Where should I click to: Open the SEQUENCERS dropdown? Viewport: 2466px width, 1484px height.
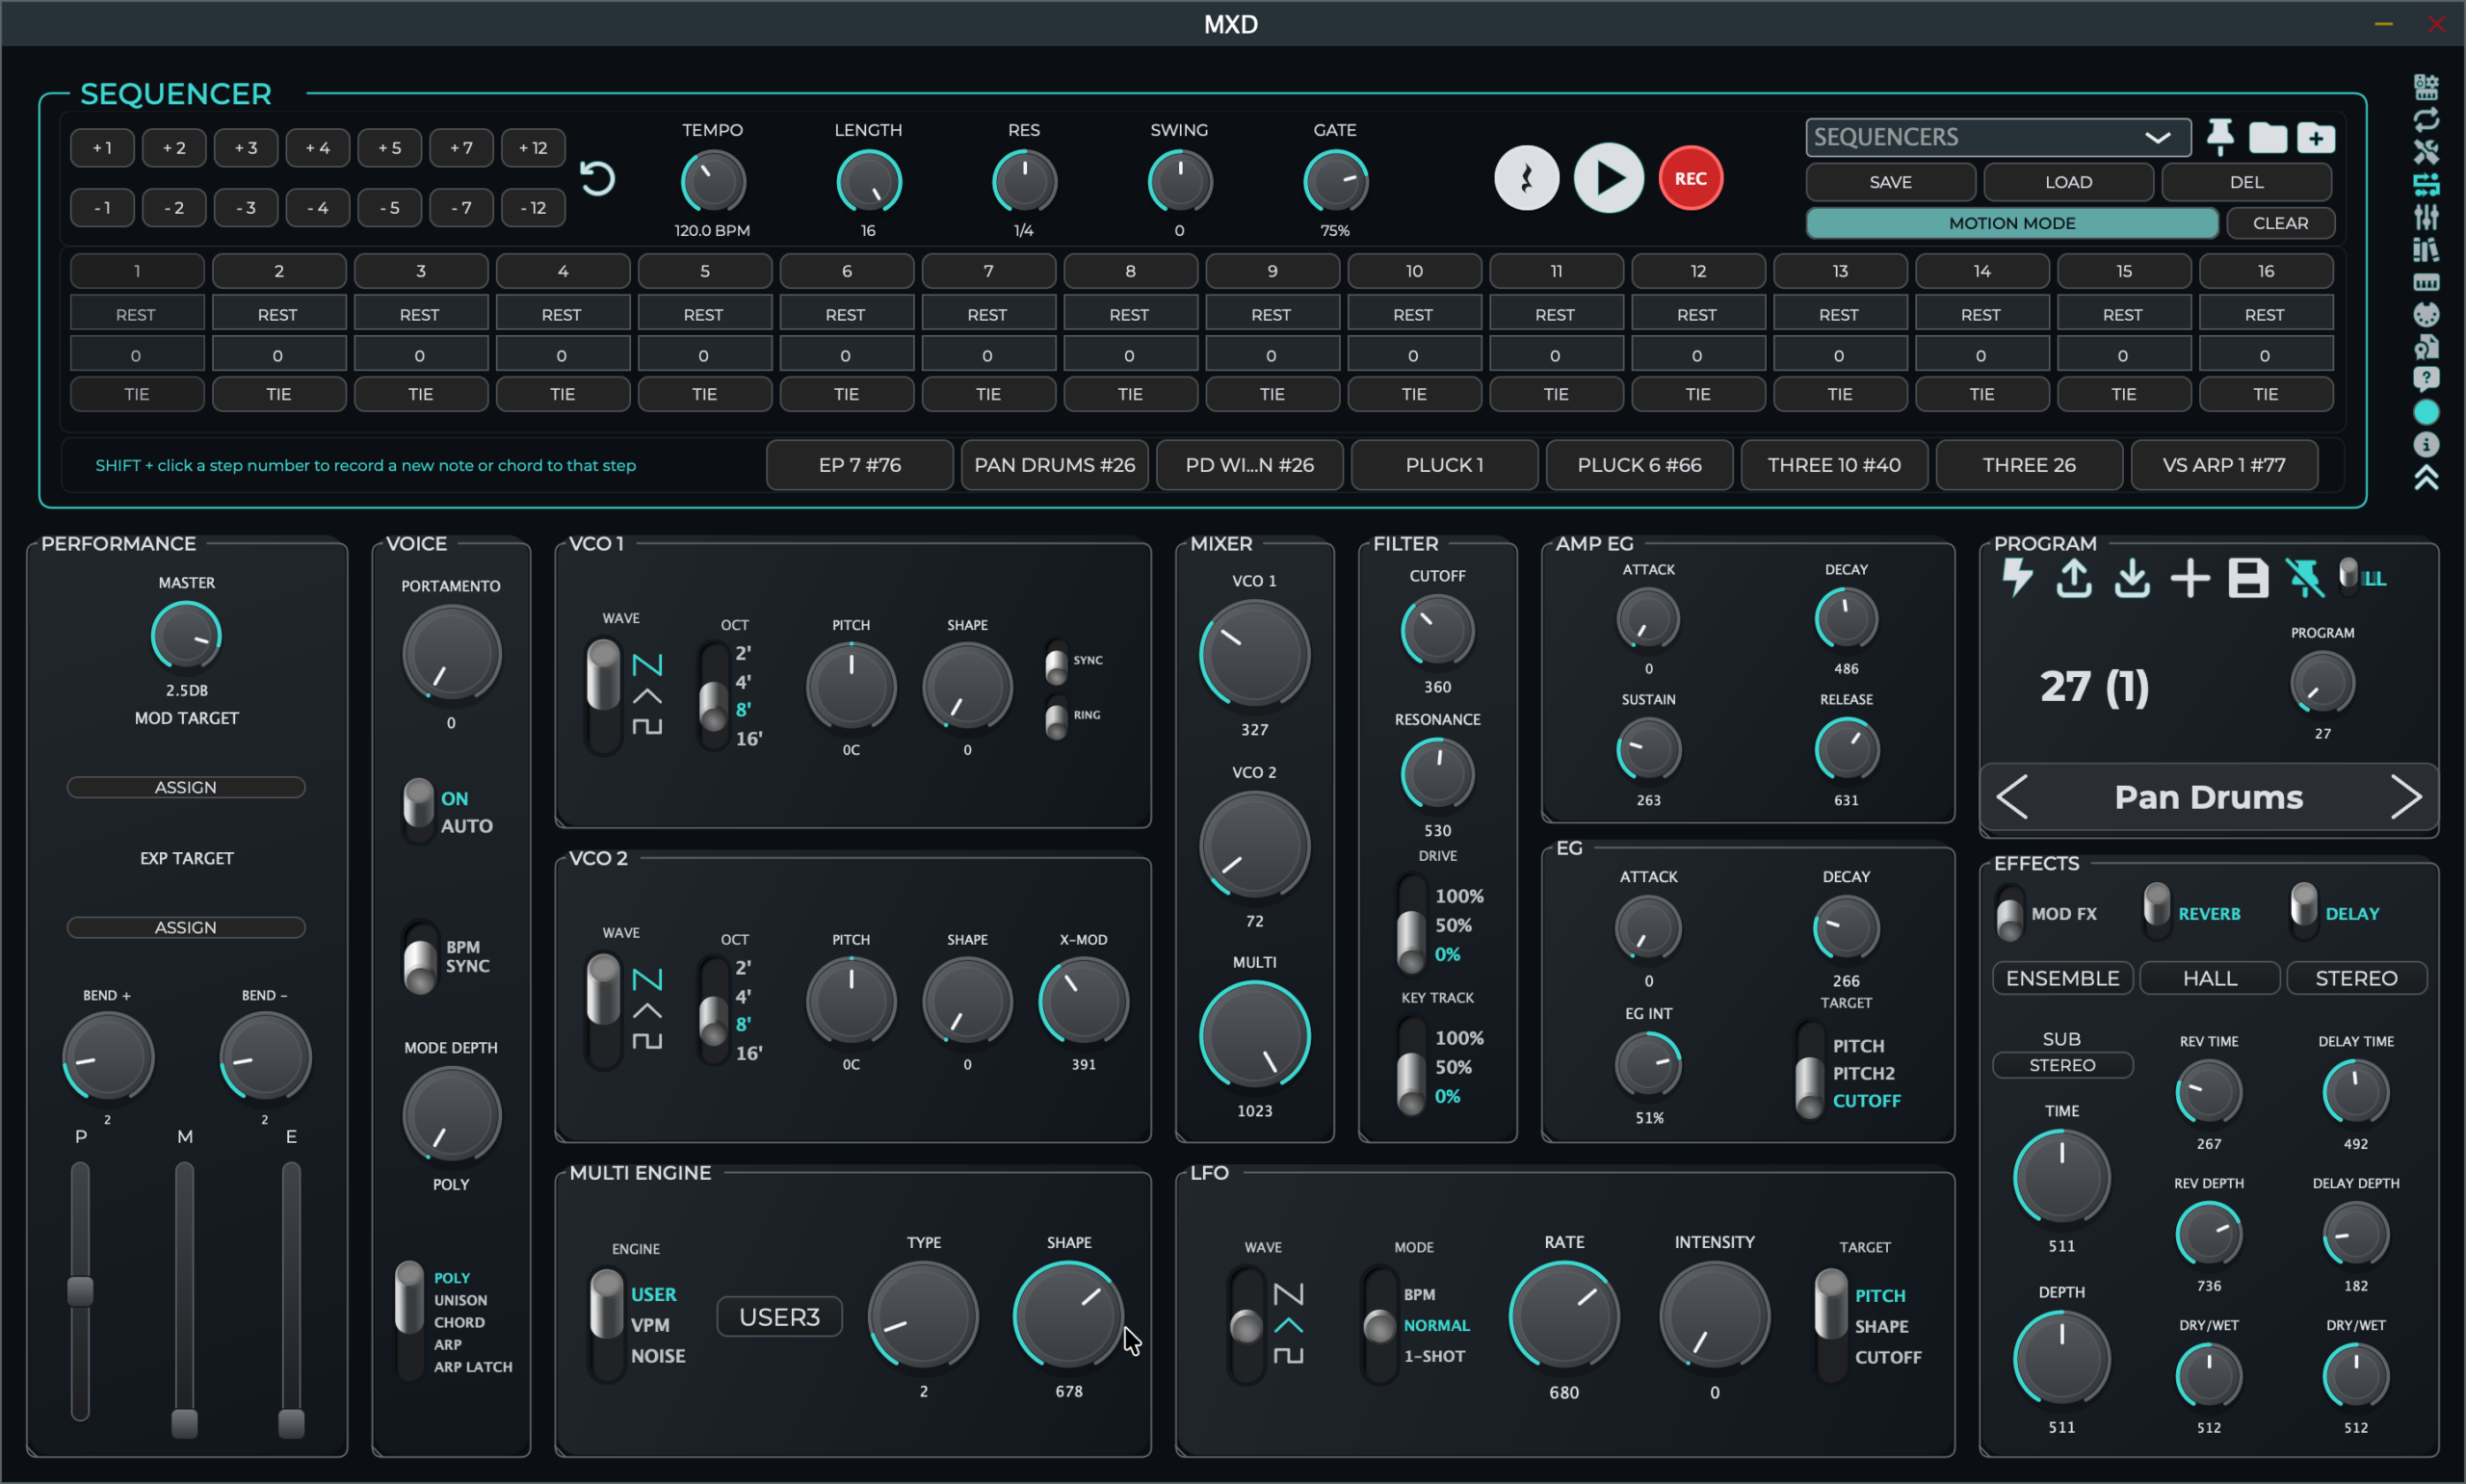coord(1997,137)
